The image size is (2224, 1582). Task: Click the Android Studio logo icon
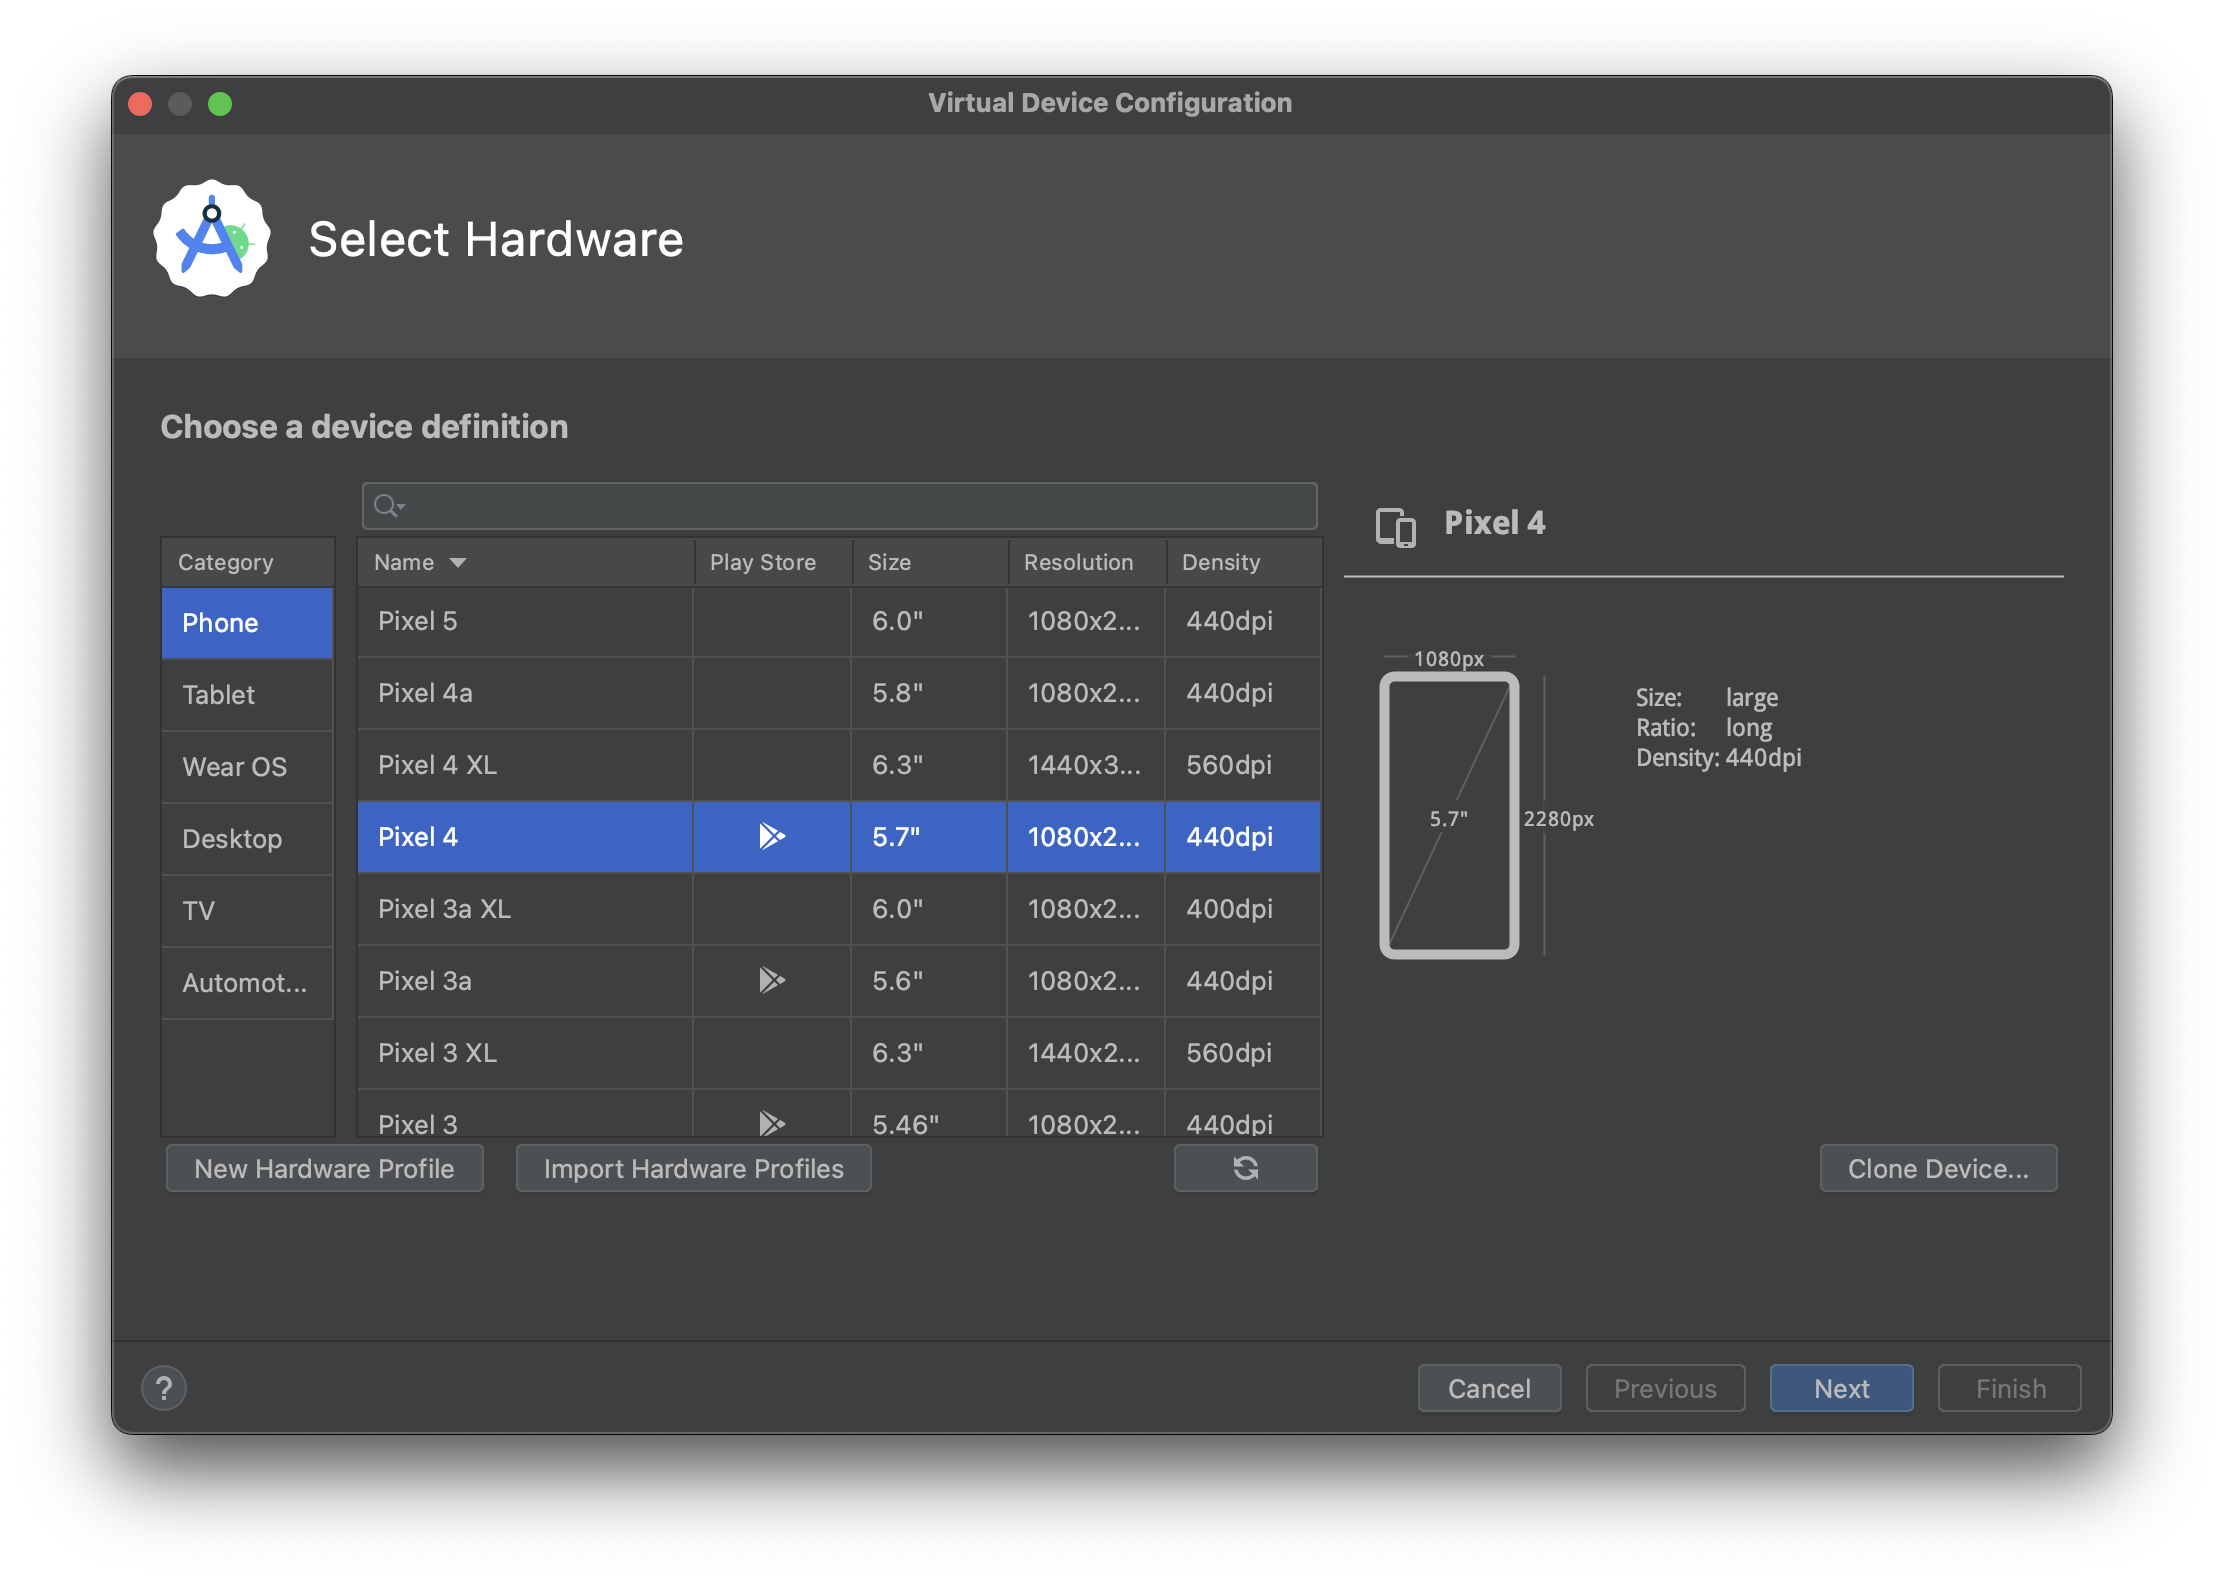click(212, 239)
